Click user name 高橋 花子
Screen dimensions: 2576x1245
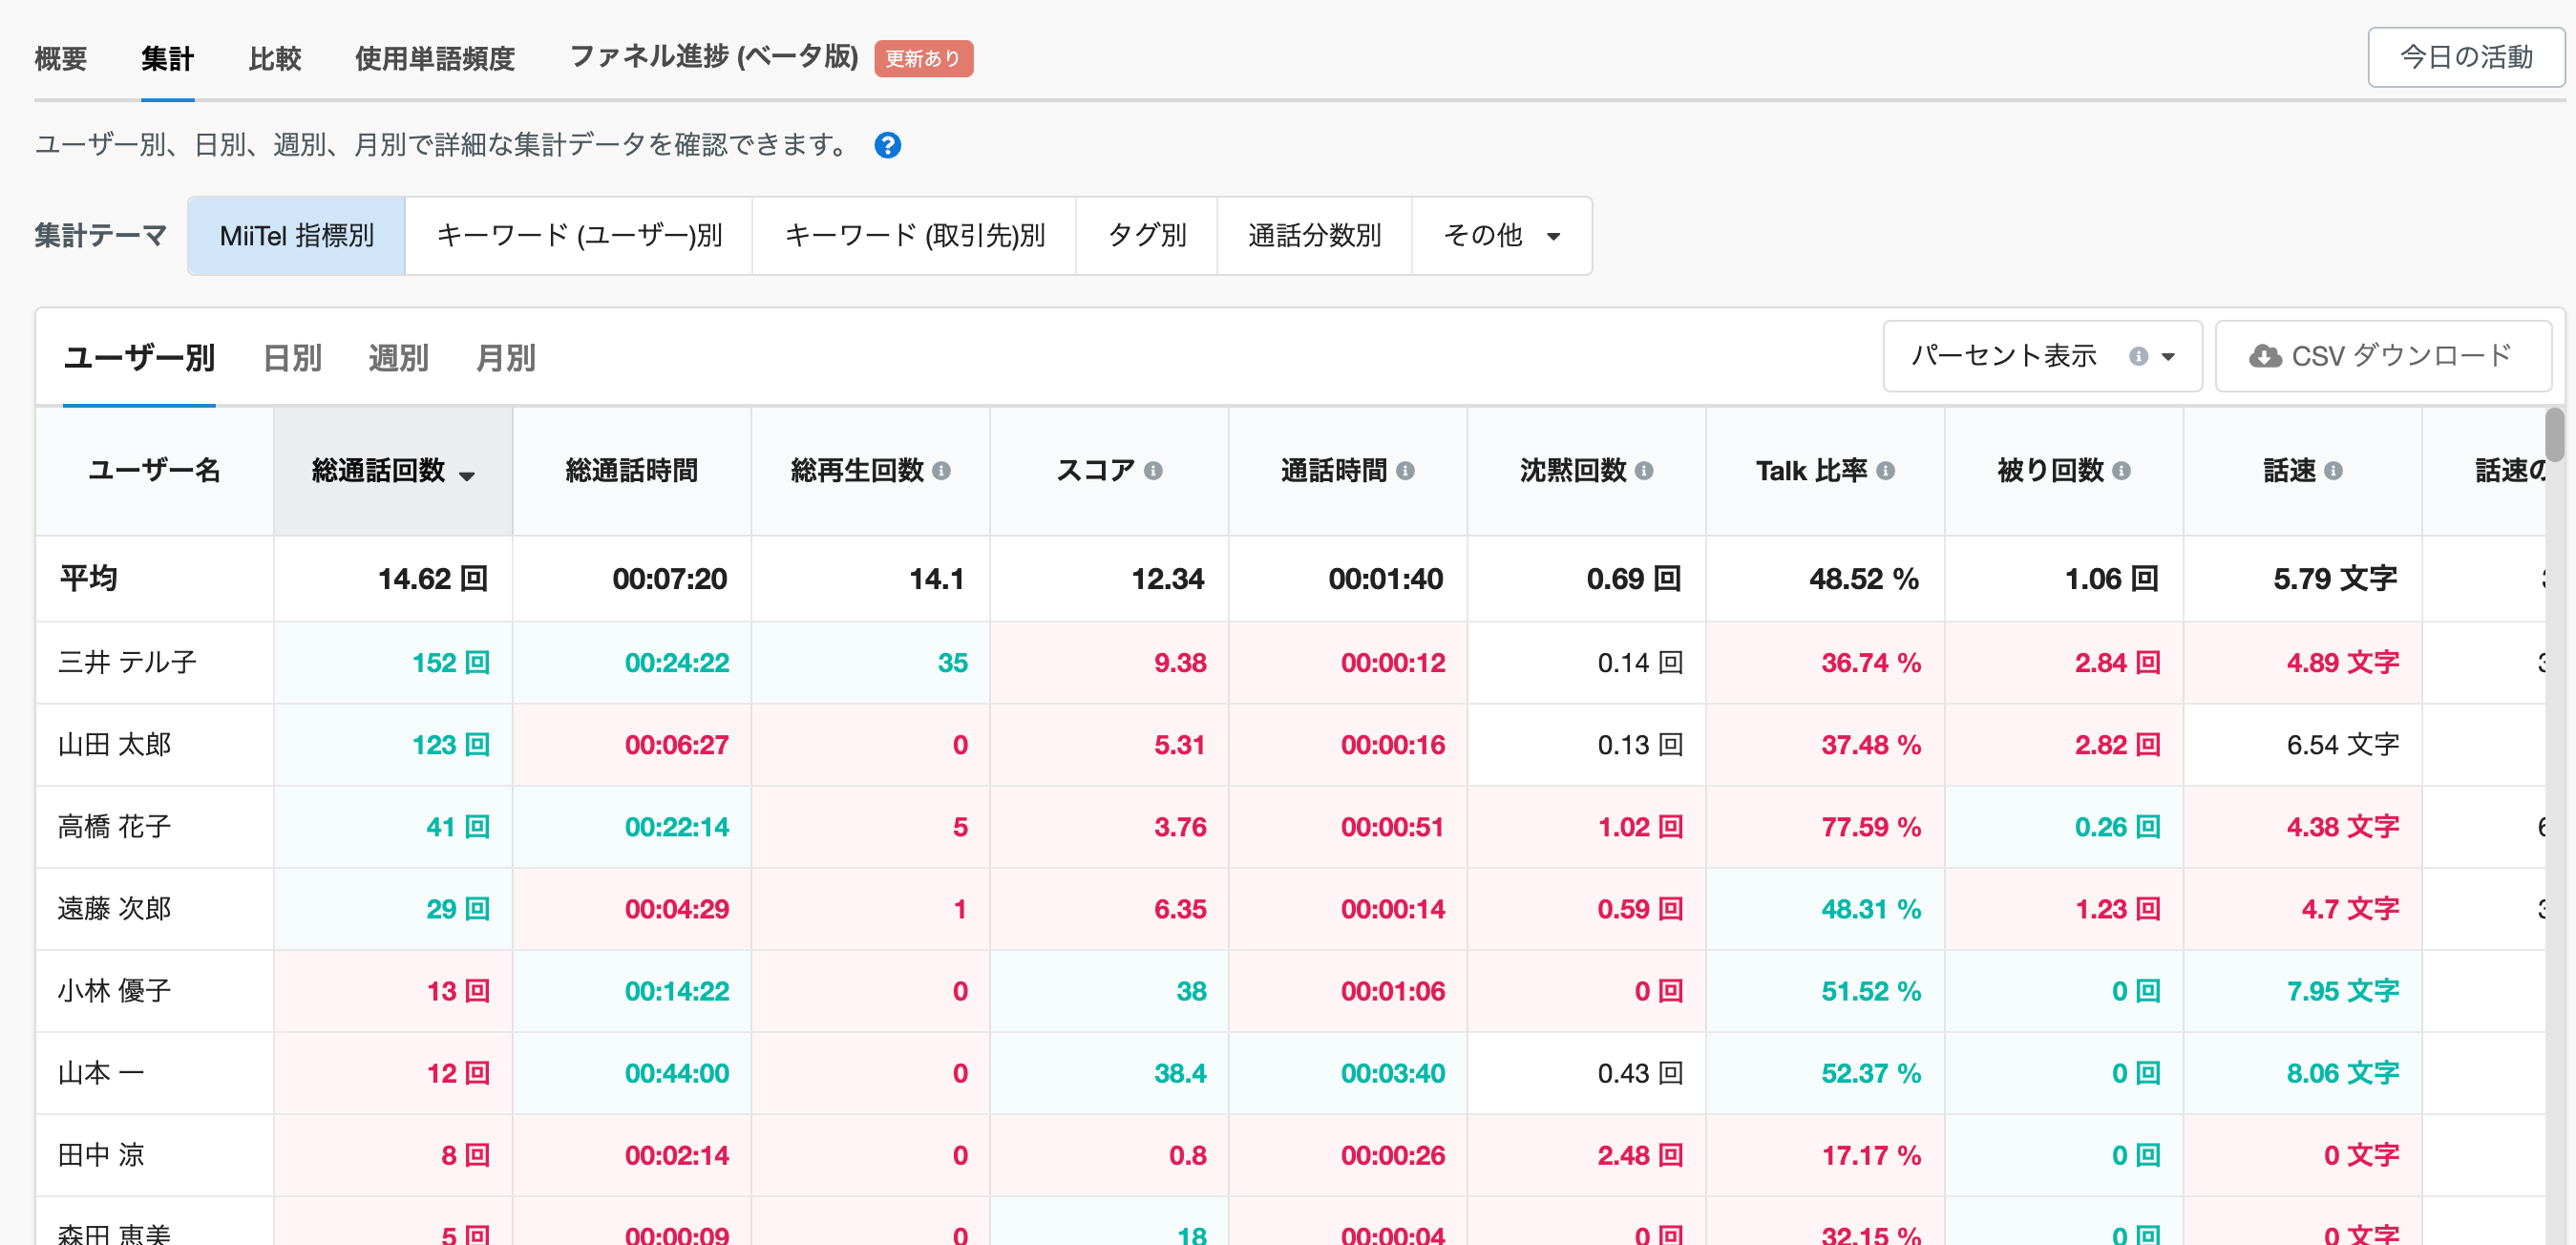pyautogui.click(x=114, y=827)
